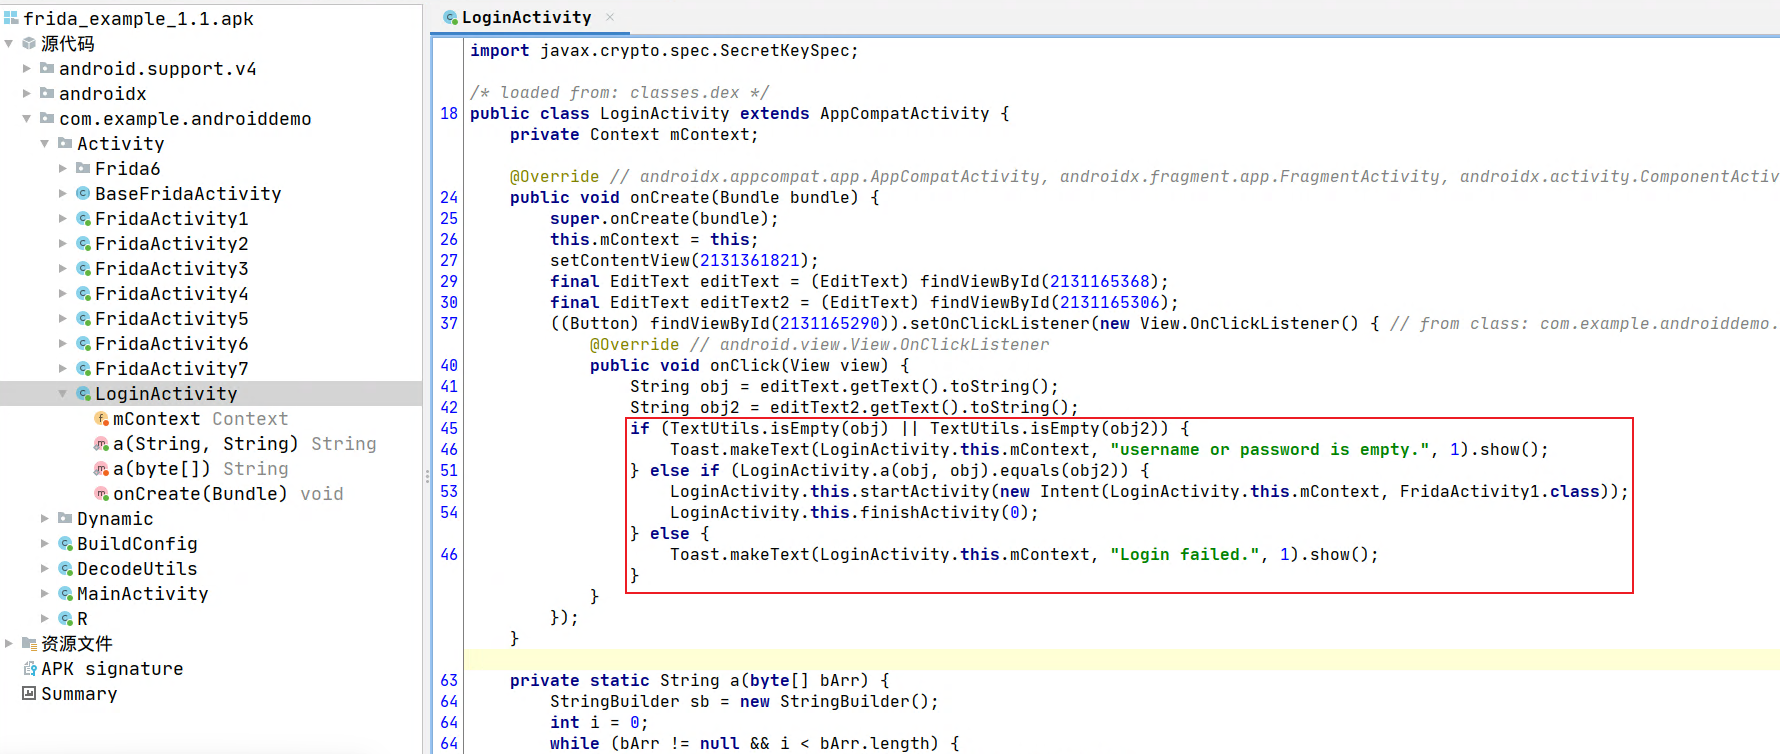Expand the MainActivity class node

click(x=45, y=593)
